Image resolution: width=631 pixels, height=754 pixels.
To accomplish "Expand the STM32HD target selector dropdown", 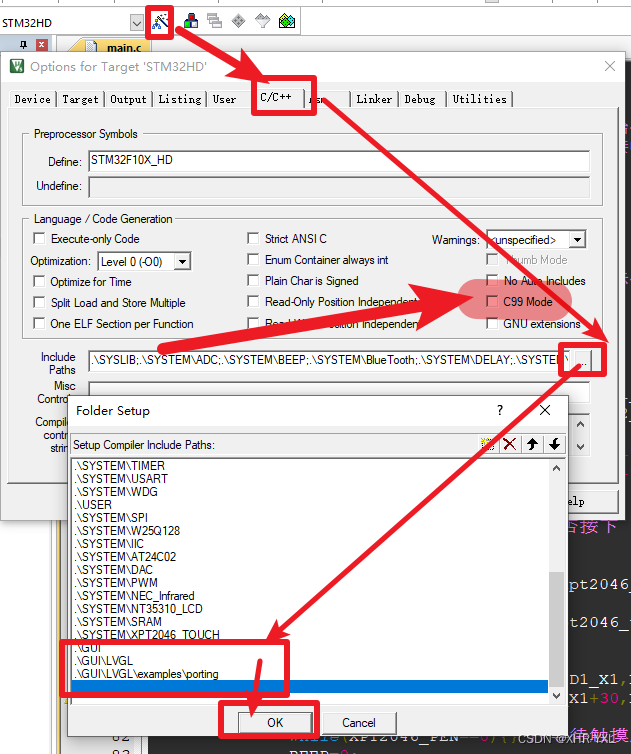I will click(137, 23).
